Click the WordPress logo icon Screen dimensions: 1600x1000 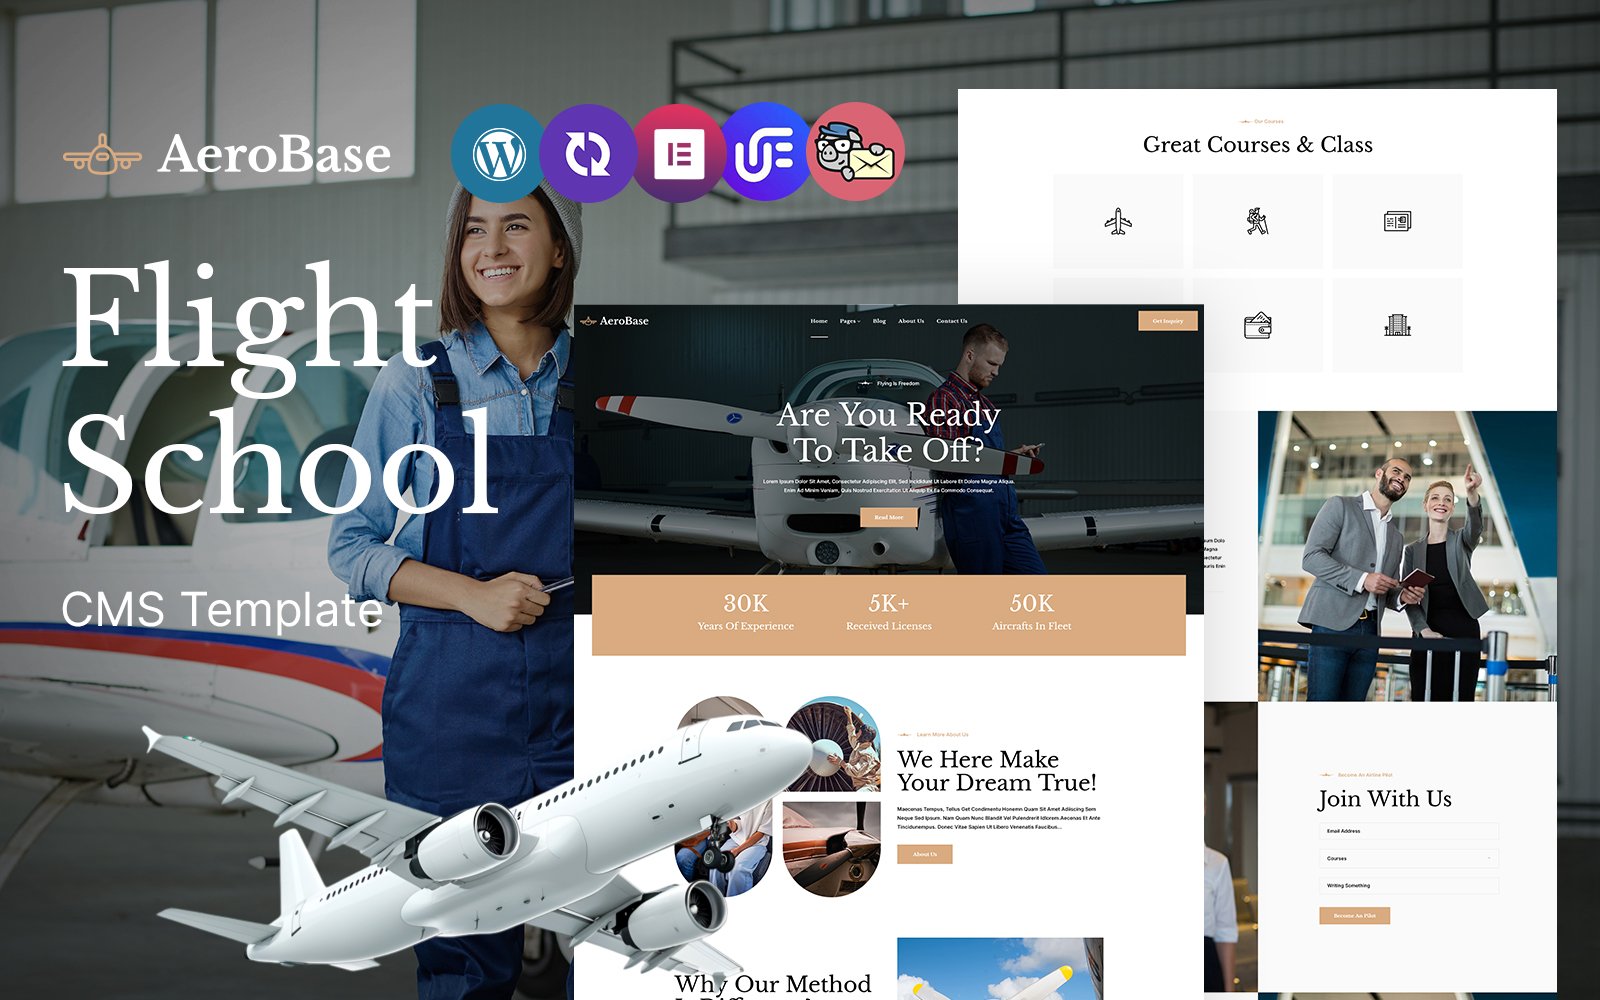click(x=498, y=154)
